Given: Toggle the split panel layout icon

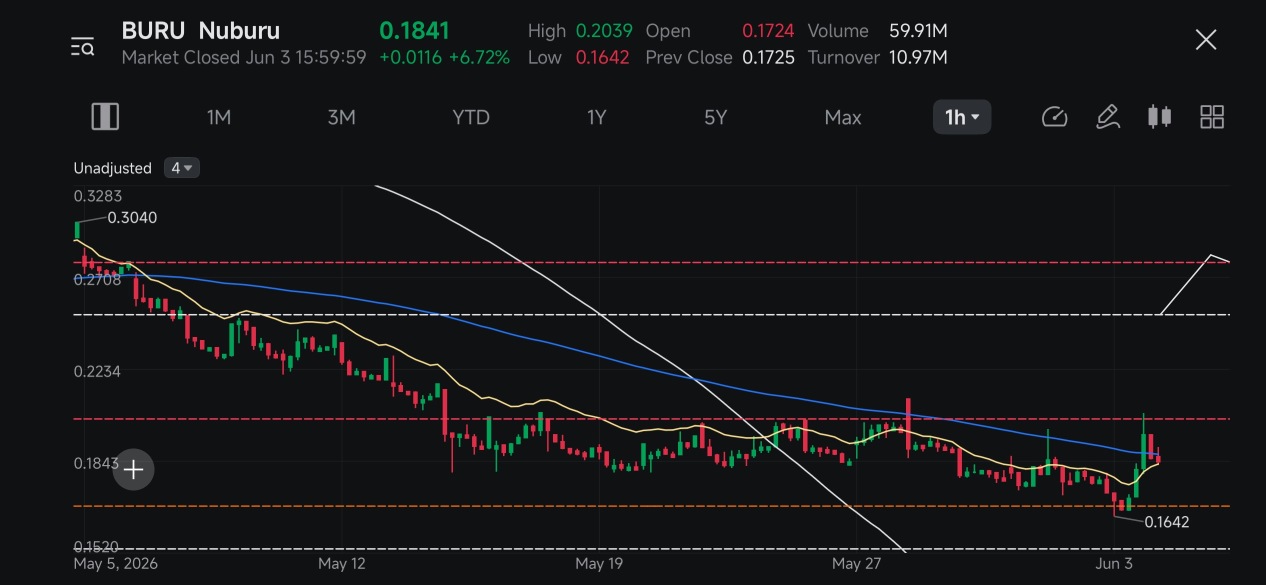Looking at the screenshot, I should tap(105, 117).
